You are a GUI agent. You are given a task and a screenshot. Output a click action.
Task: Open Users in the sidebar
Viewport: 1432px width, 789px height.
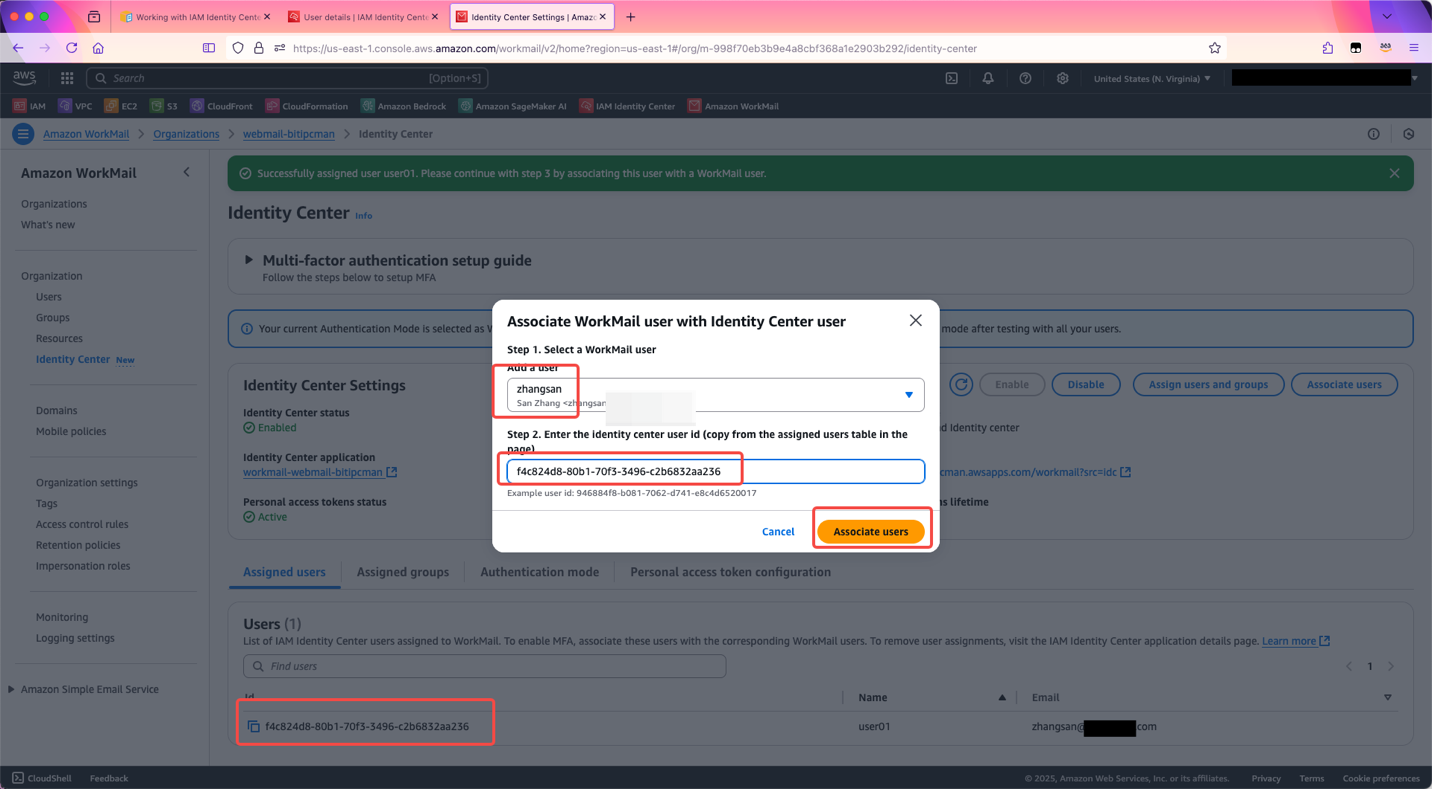(x=49, y=297)
